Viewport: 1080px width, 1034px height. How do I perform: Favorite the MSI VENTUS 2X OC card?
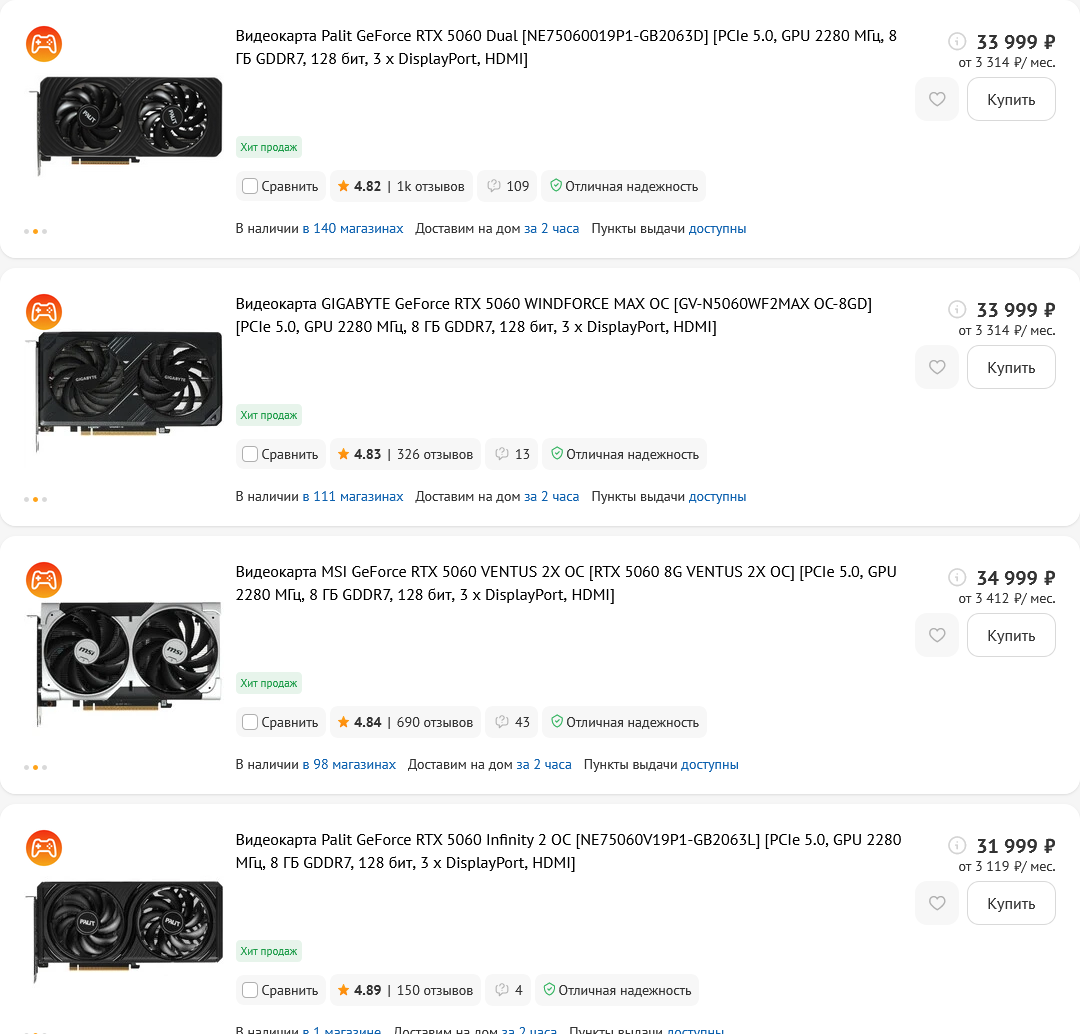(937, 635)
